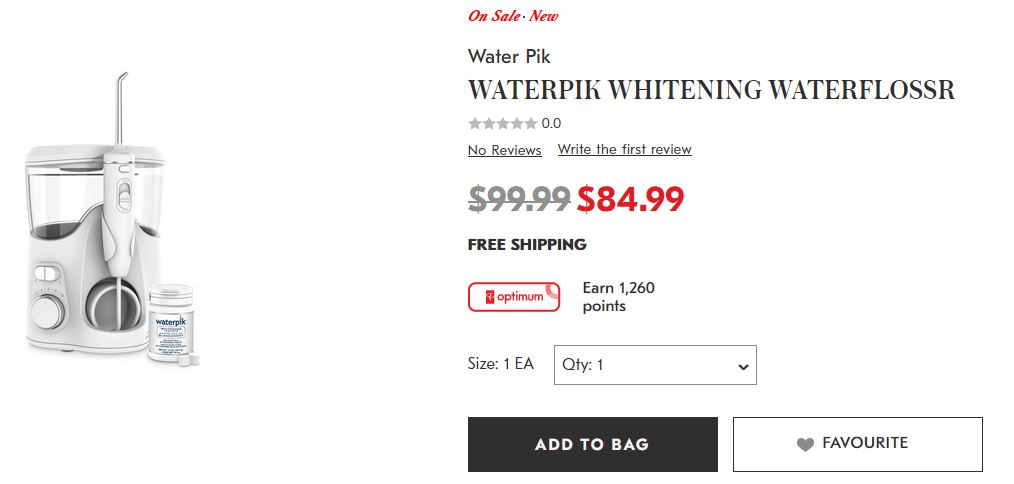The image size is (1014, 484).
Task: Click the crossed-out $99.99 price
Action: (519, 199)
